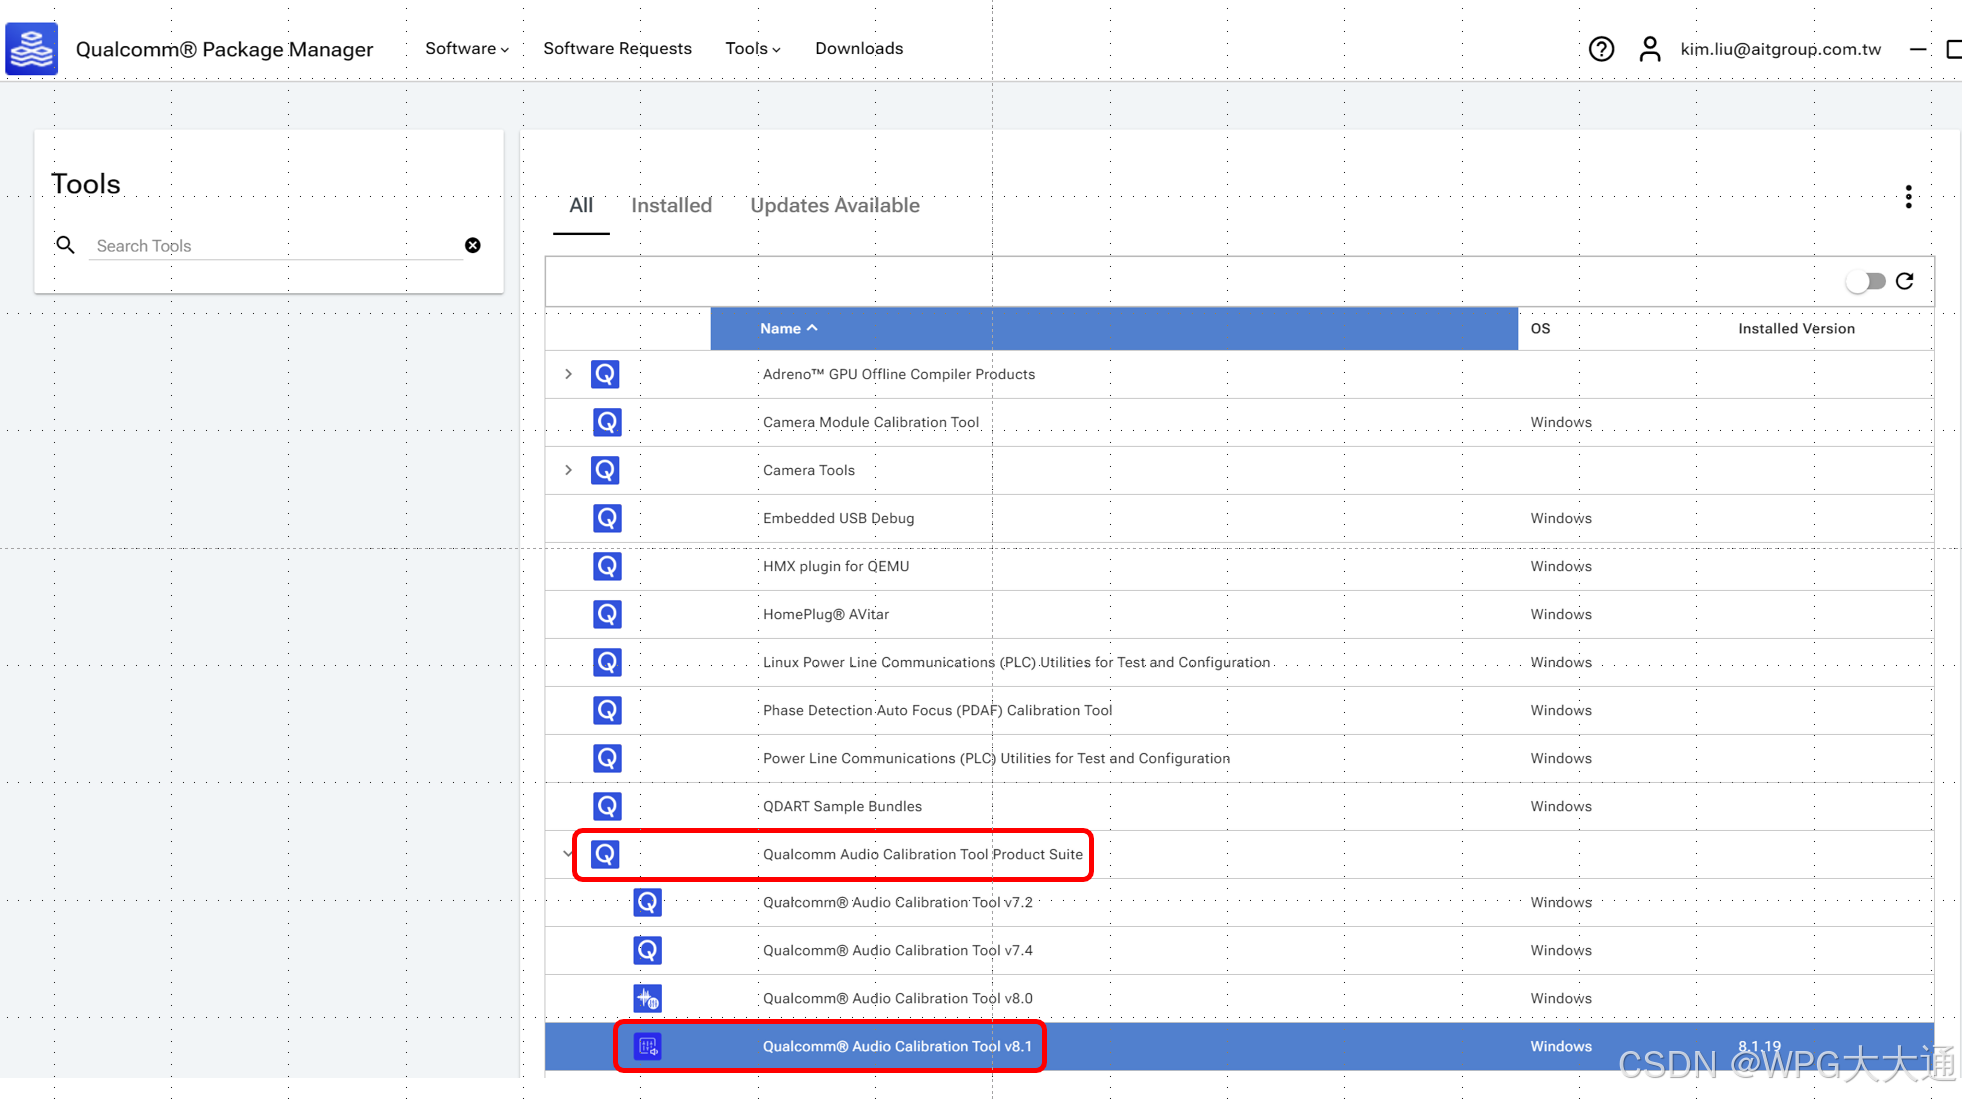Click the refresh icon above the table
This screenshot has width=1962, height=1099.
coord(1905,281)
